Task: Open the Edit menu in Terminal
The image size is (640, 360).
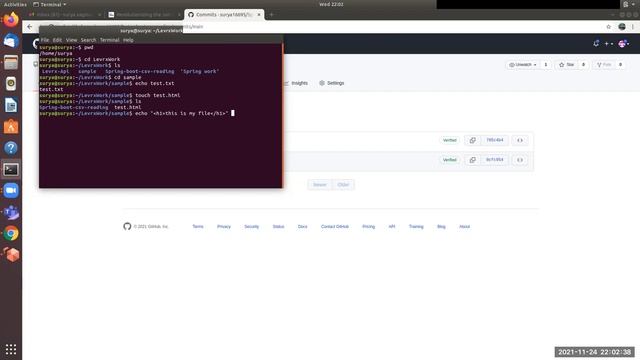Action: pos(57,40)
